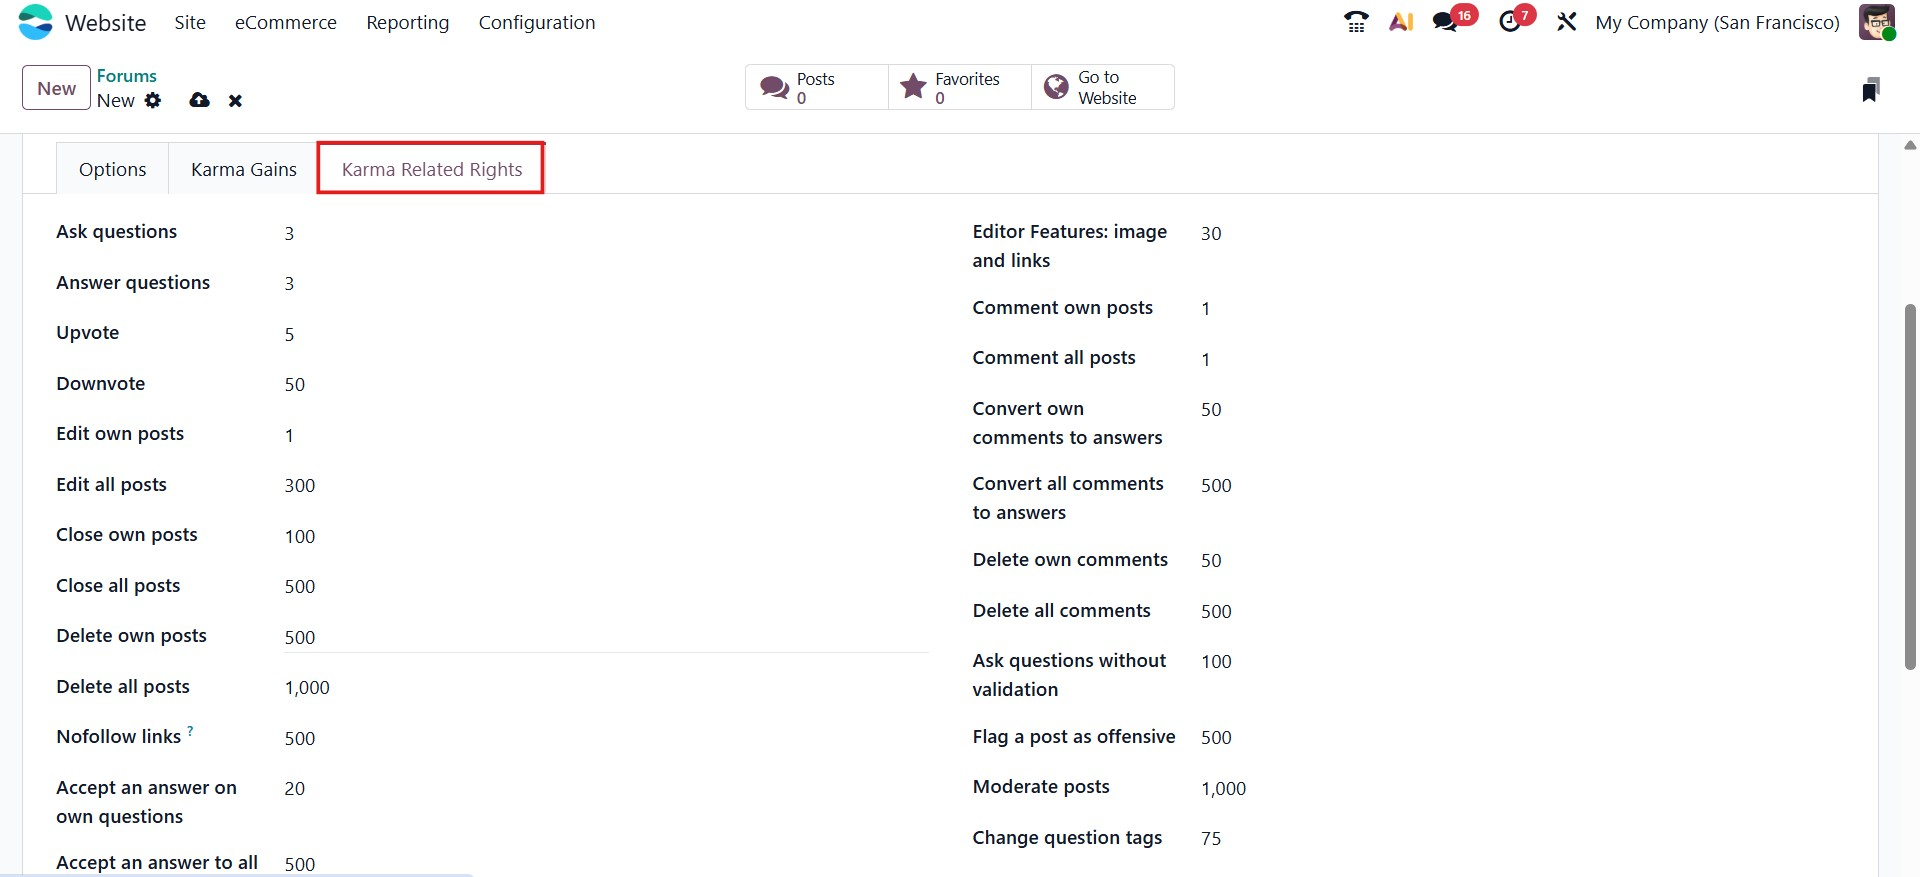
Task: Click the bookmark icon at right
Action: click(1870, 90)
